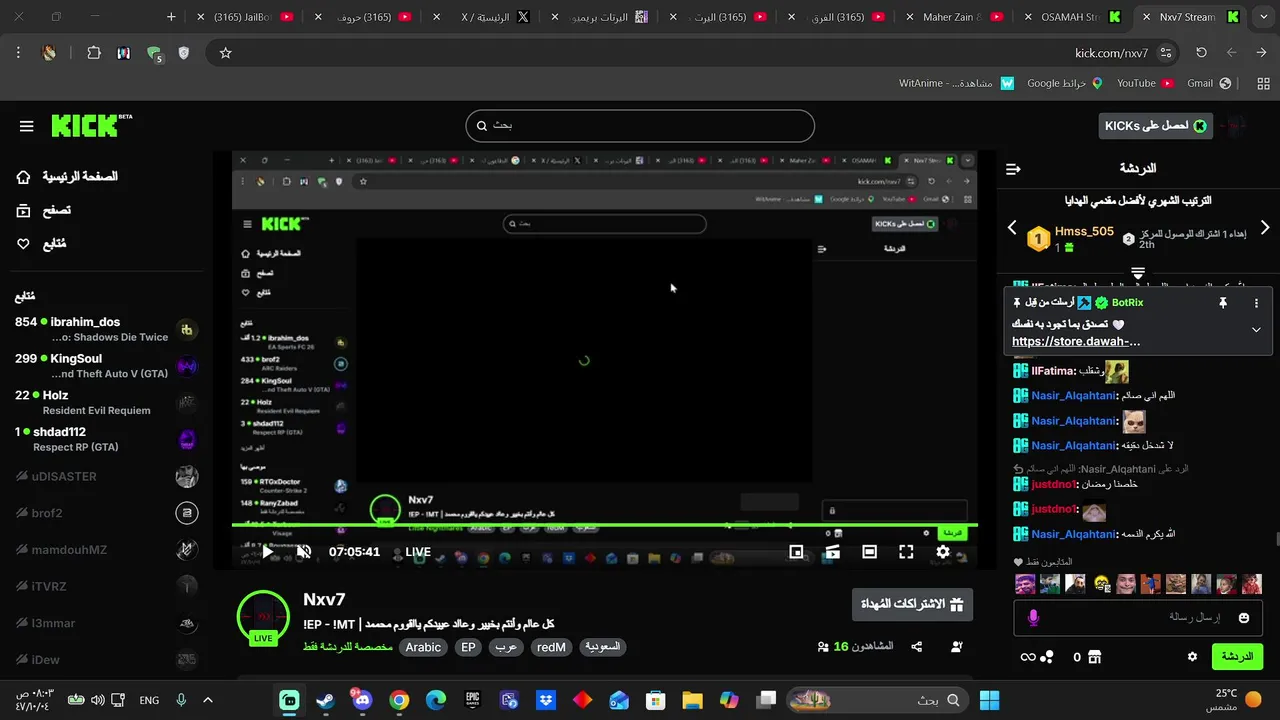Go to الصفحة الرئيسية home in sidebar
This screenshot has width=1280, height=720.
coord(66,176)
